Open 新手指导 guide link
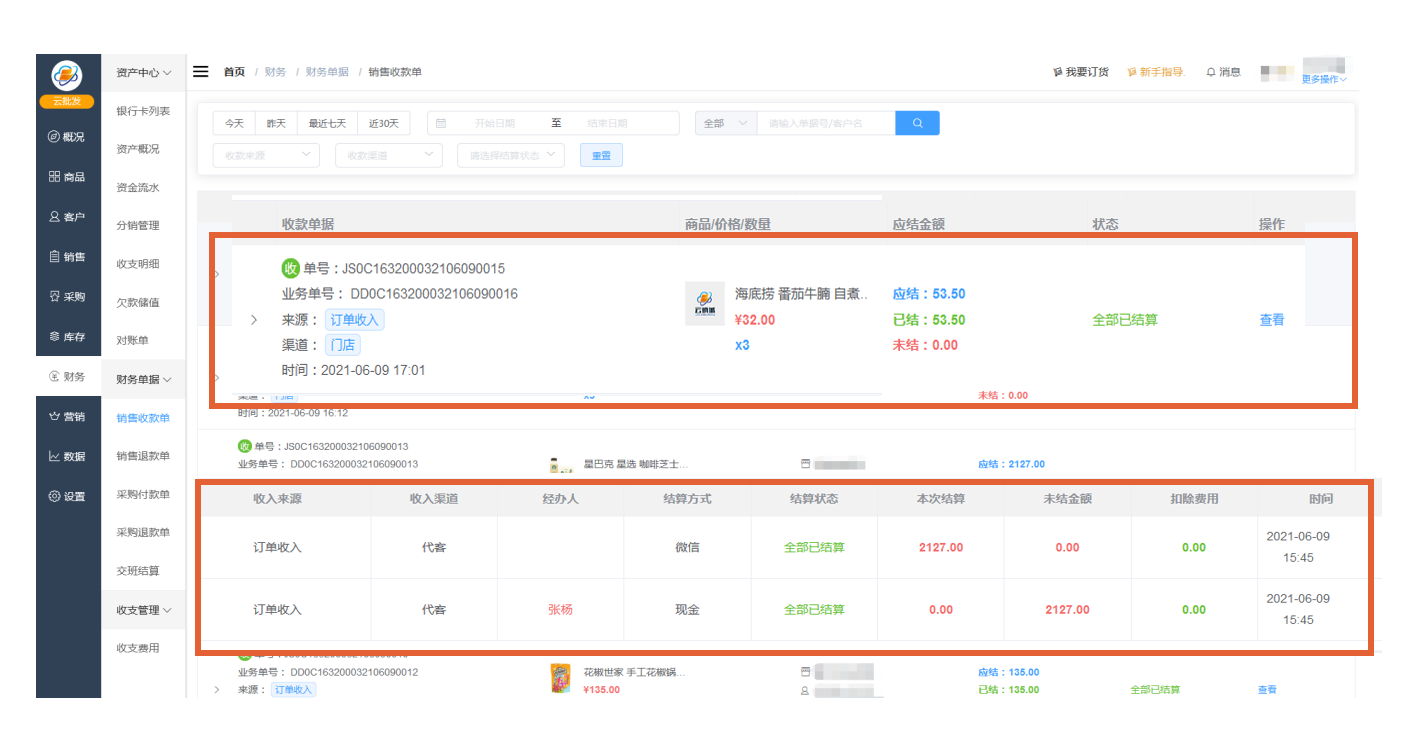1412x736 pixels. (x=1155, y=72)
